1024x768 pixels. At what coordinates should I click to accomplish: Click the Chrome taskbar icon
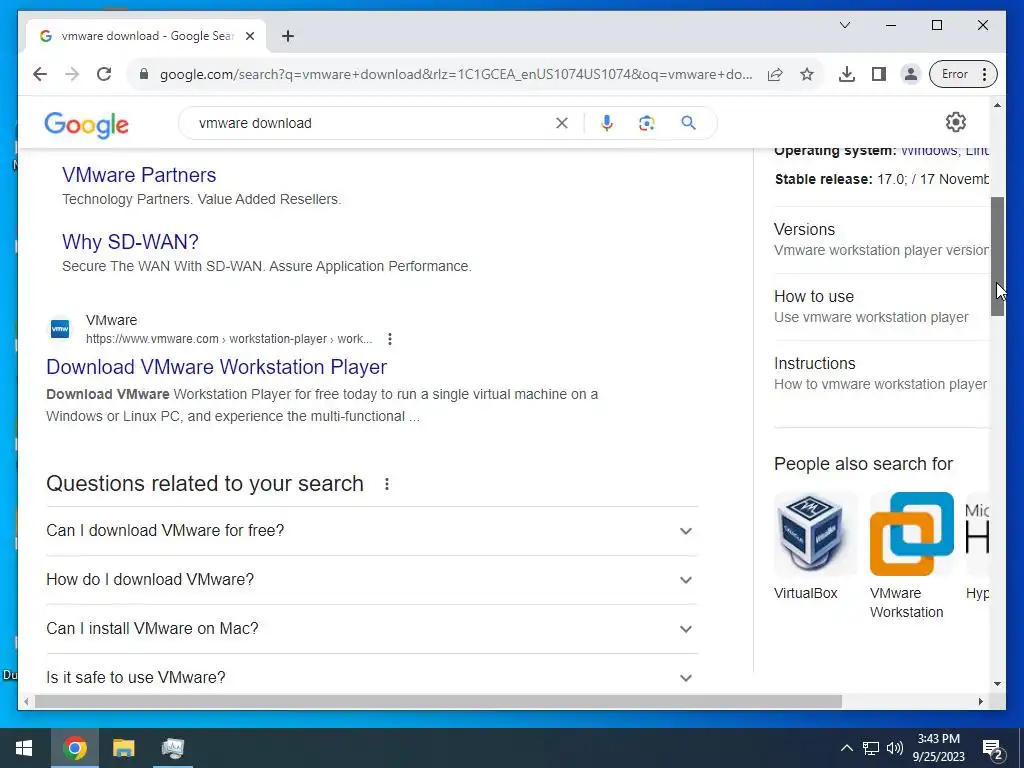point(75,748)
